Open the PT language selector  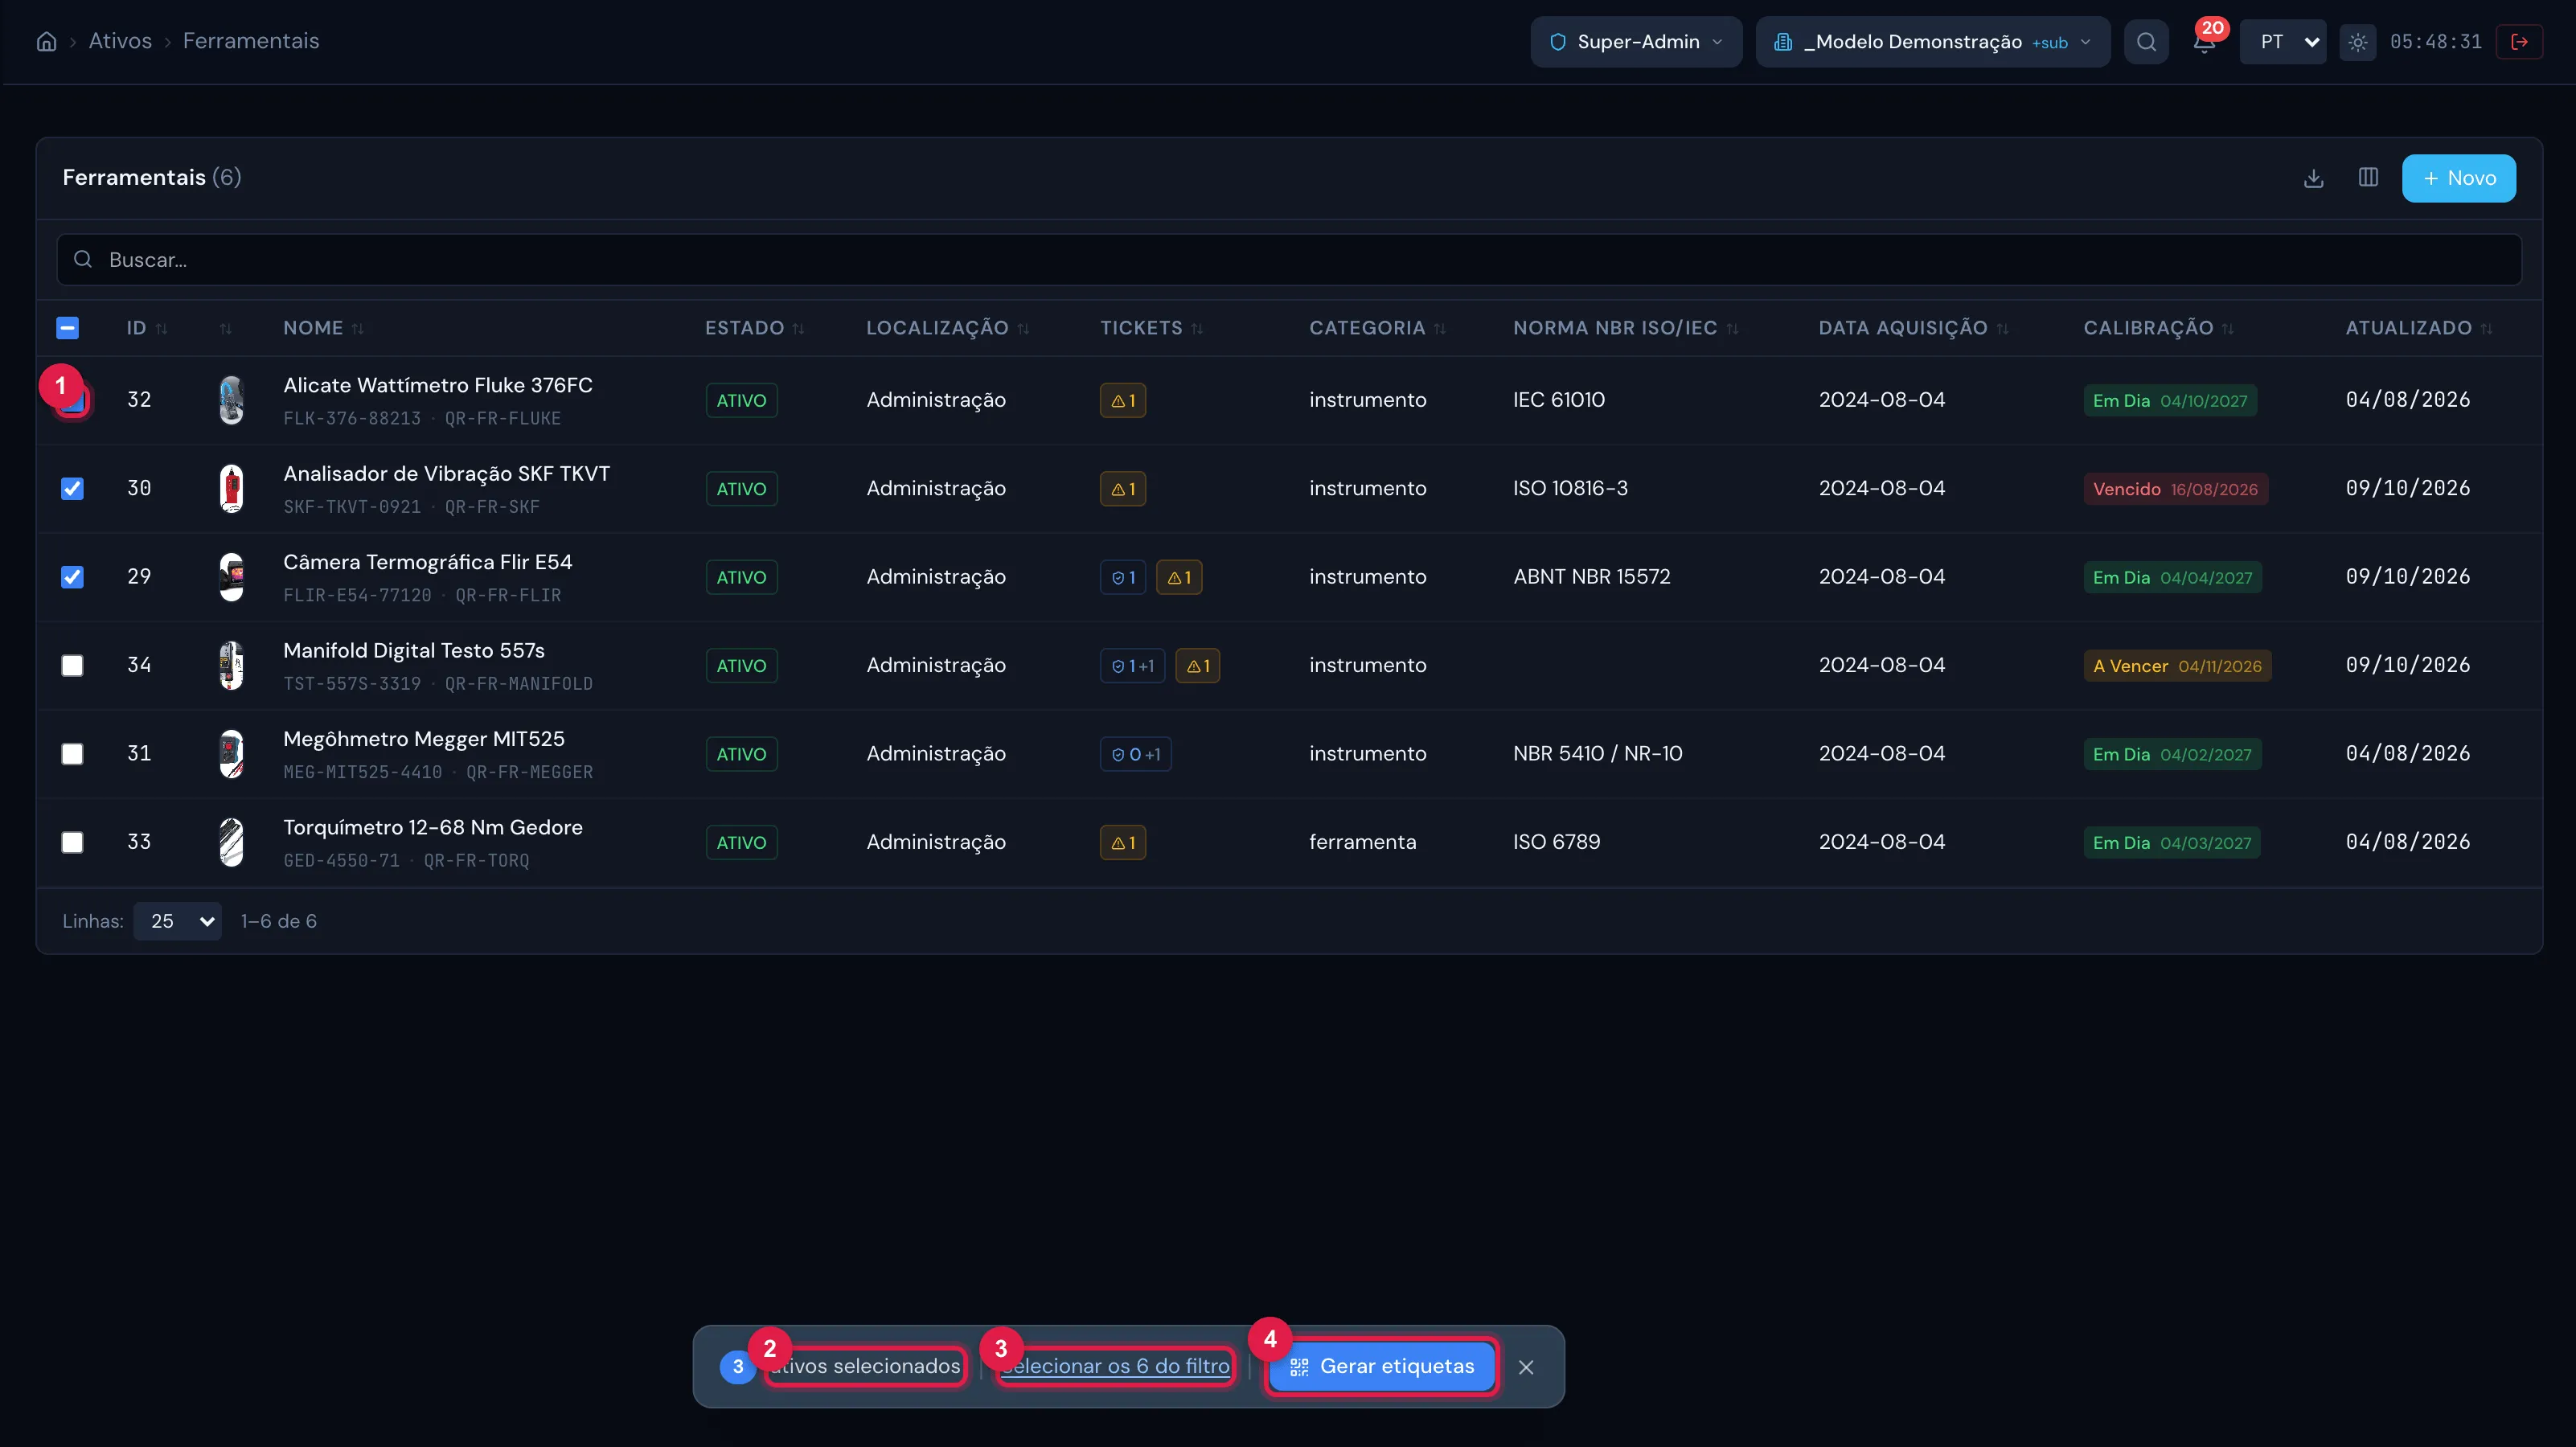[2282, 42]
